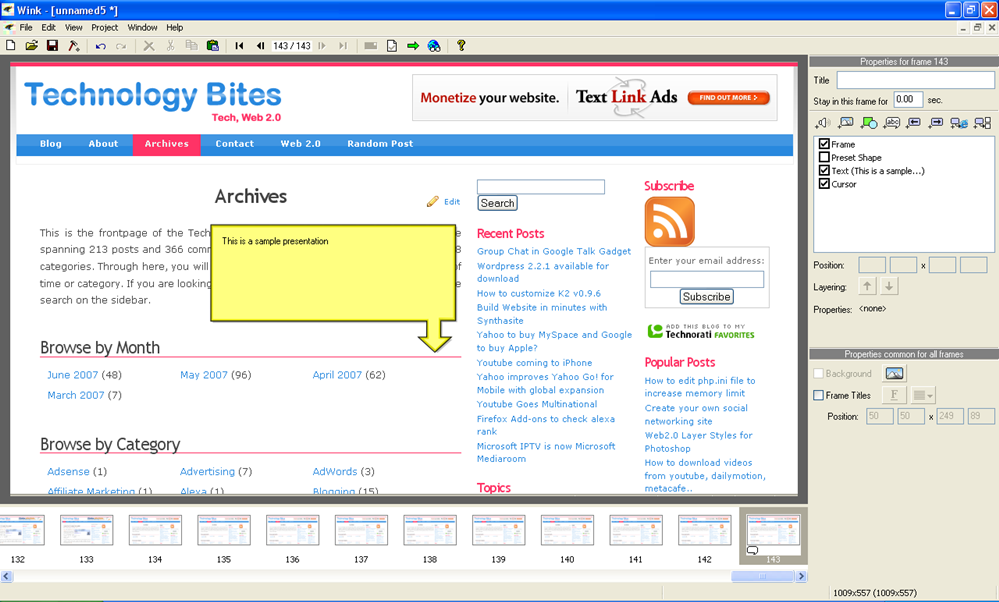Add a textbox with the abc icon
999x602 pixels.
click(x=892, y=122)
